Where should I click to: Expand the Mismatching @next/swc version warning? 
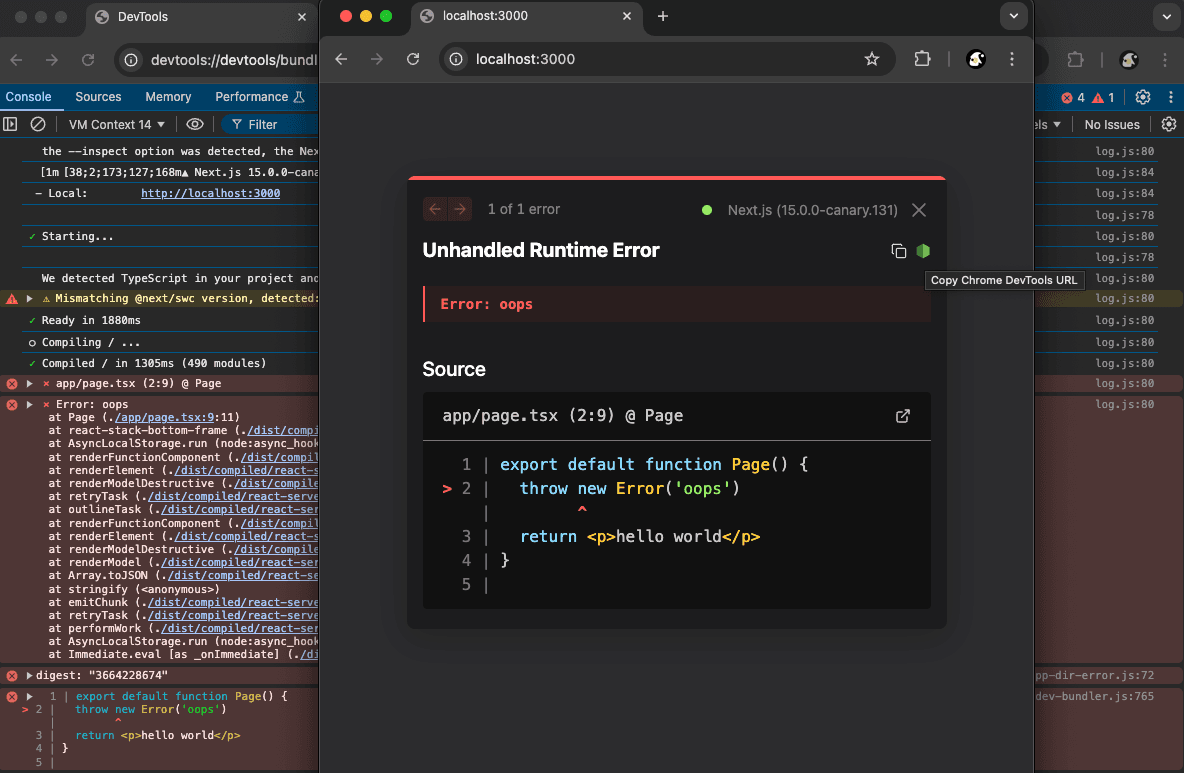point(29,298)
